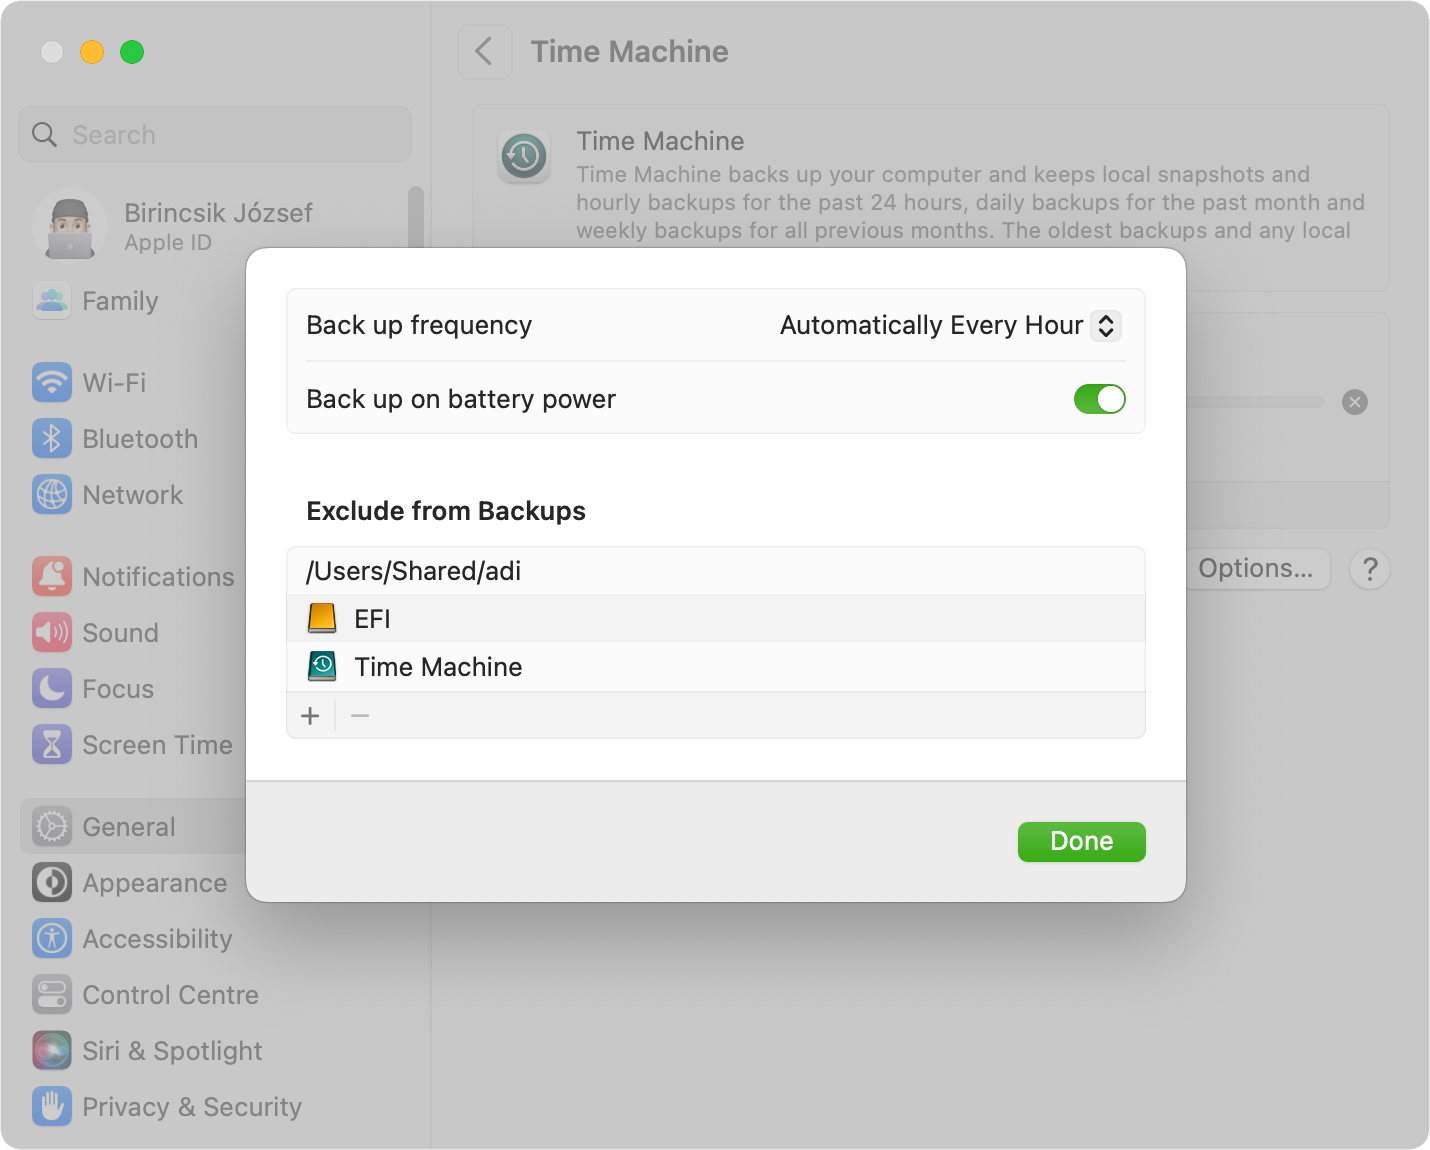Toggle Back up on battery power switch

(x=1099, y=399)
